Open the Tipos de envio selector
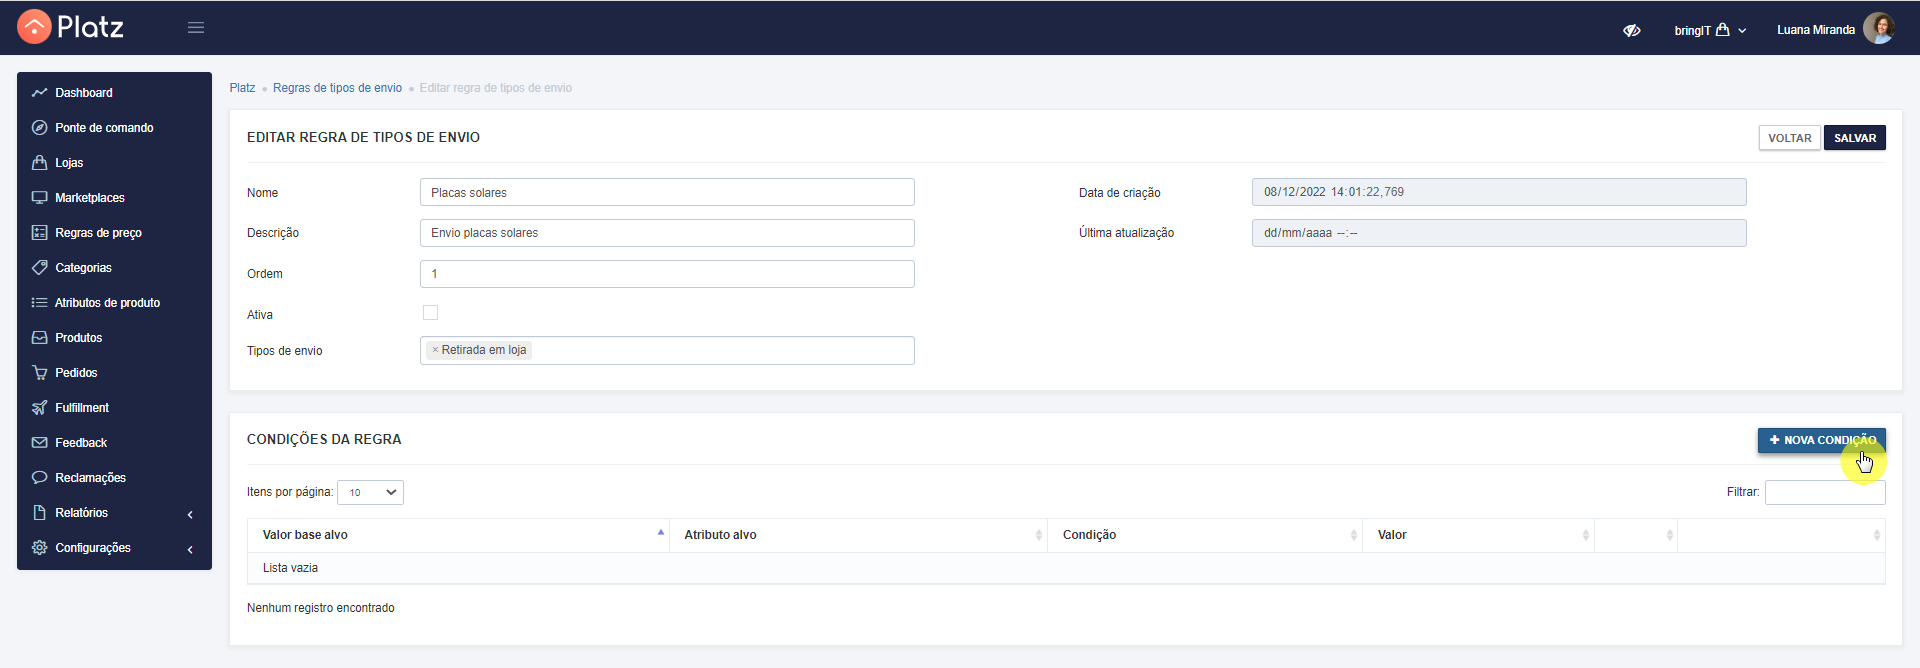 (667, 351)
